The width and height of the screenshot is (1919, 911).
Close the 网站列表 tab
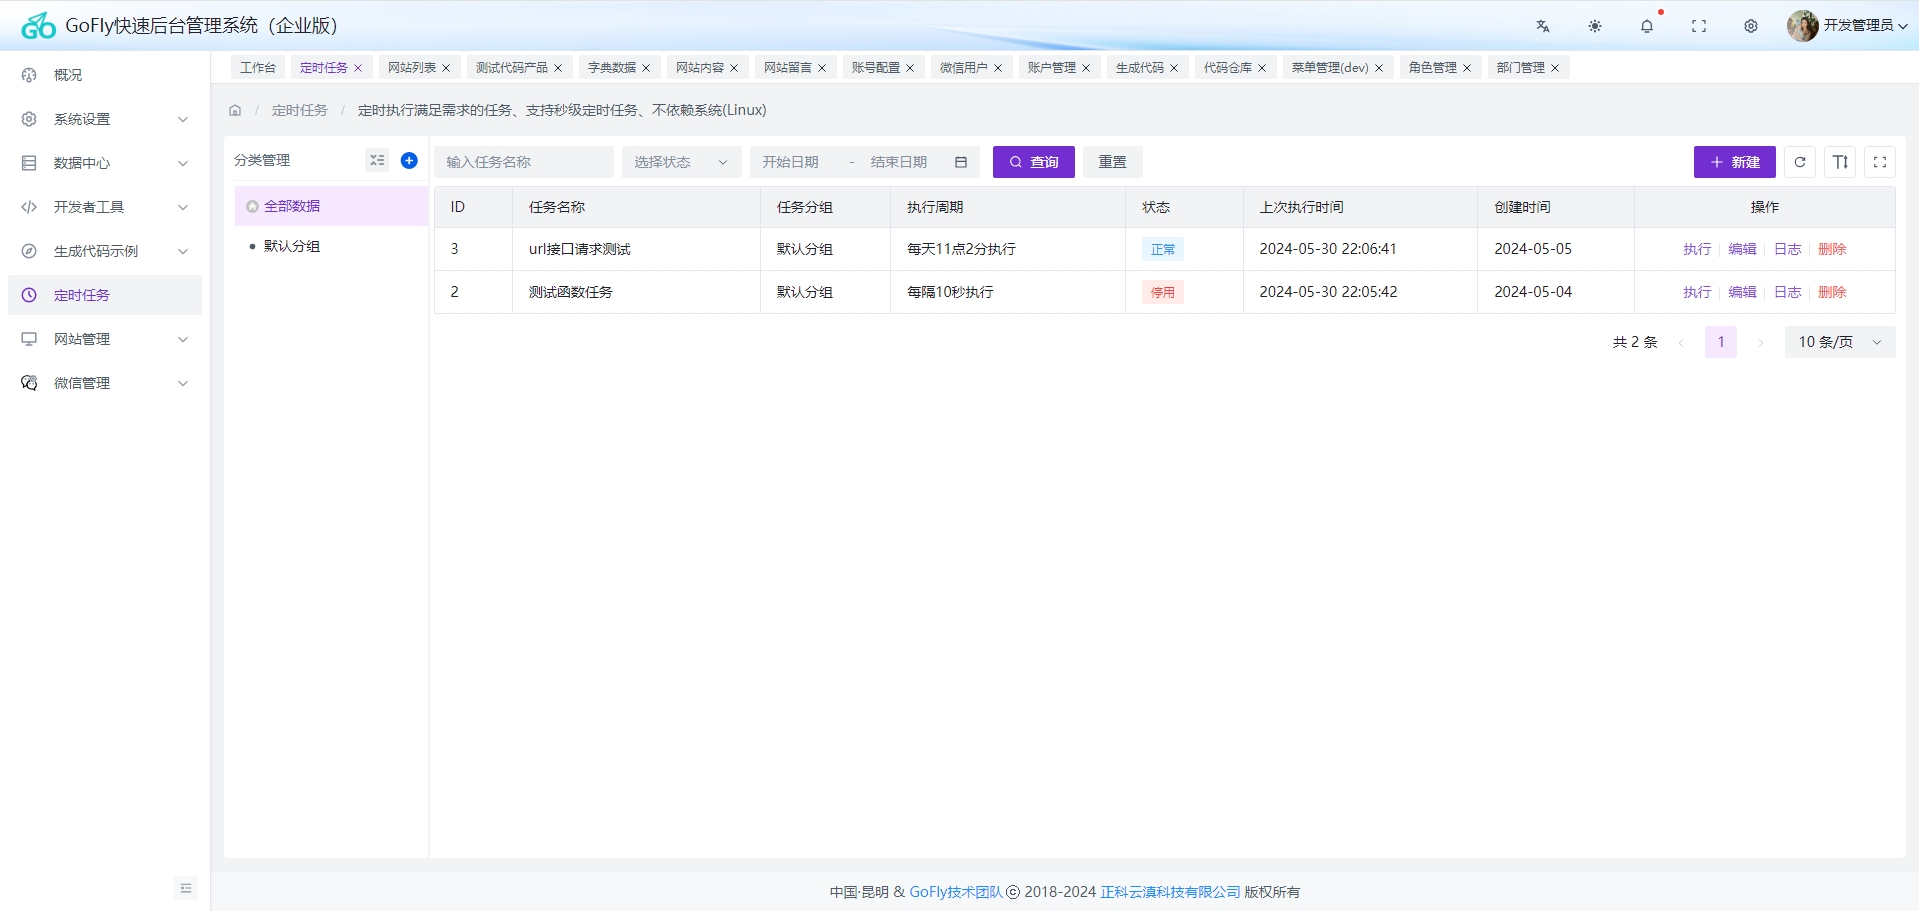[x=446, y=68]
